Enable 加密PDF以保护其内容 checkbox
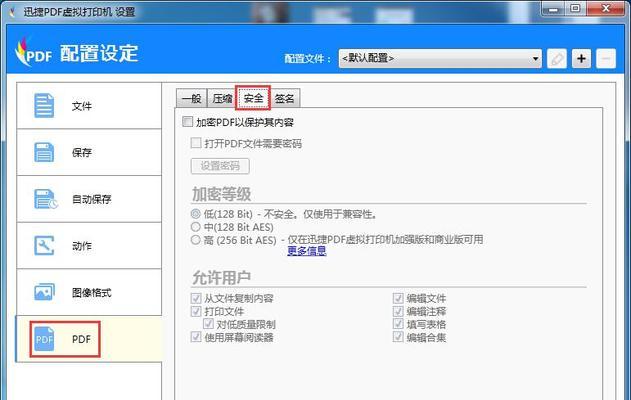 coord(188,122)
